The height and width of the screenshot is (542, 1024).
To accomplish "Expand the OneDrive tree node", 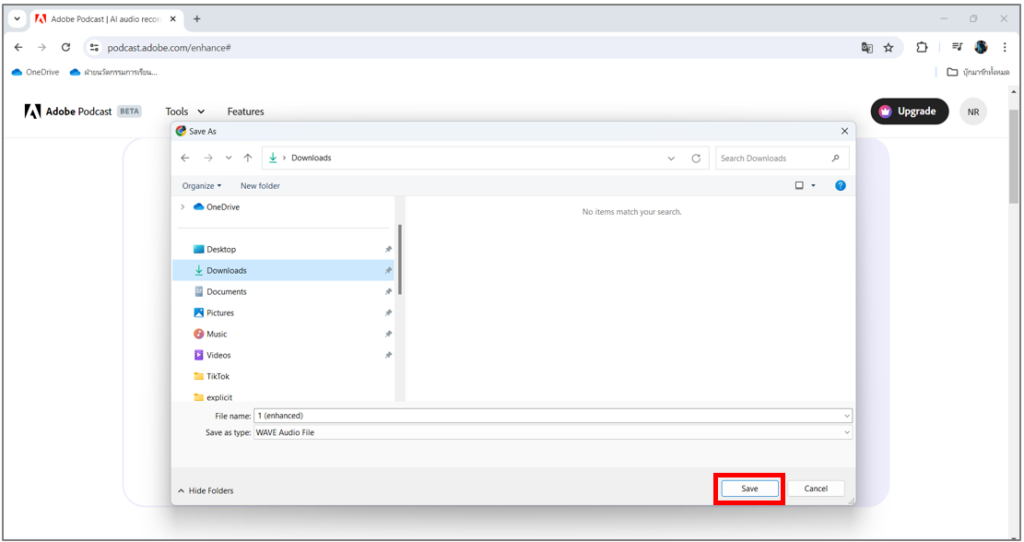I will [182, 207].
